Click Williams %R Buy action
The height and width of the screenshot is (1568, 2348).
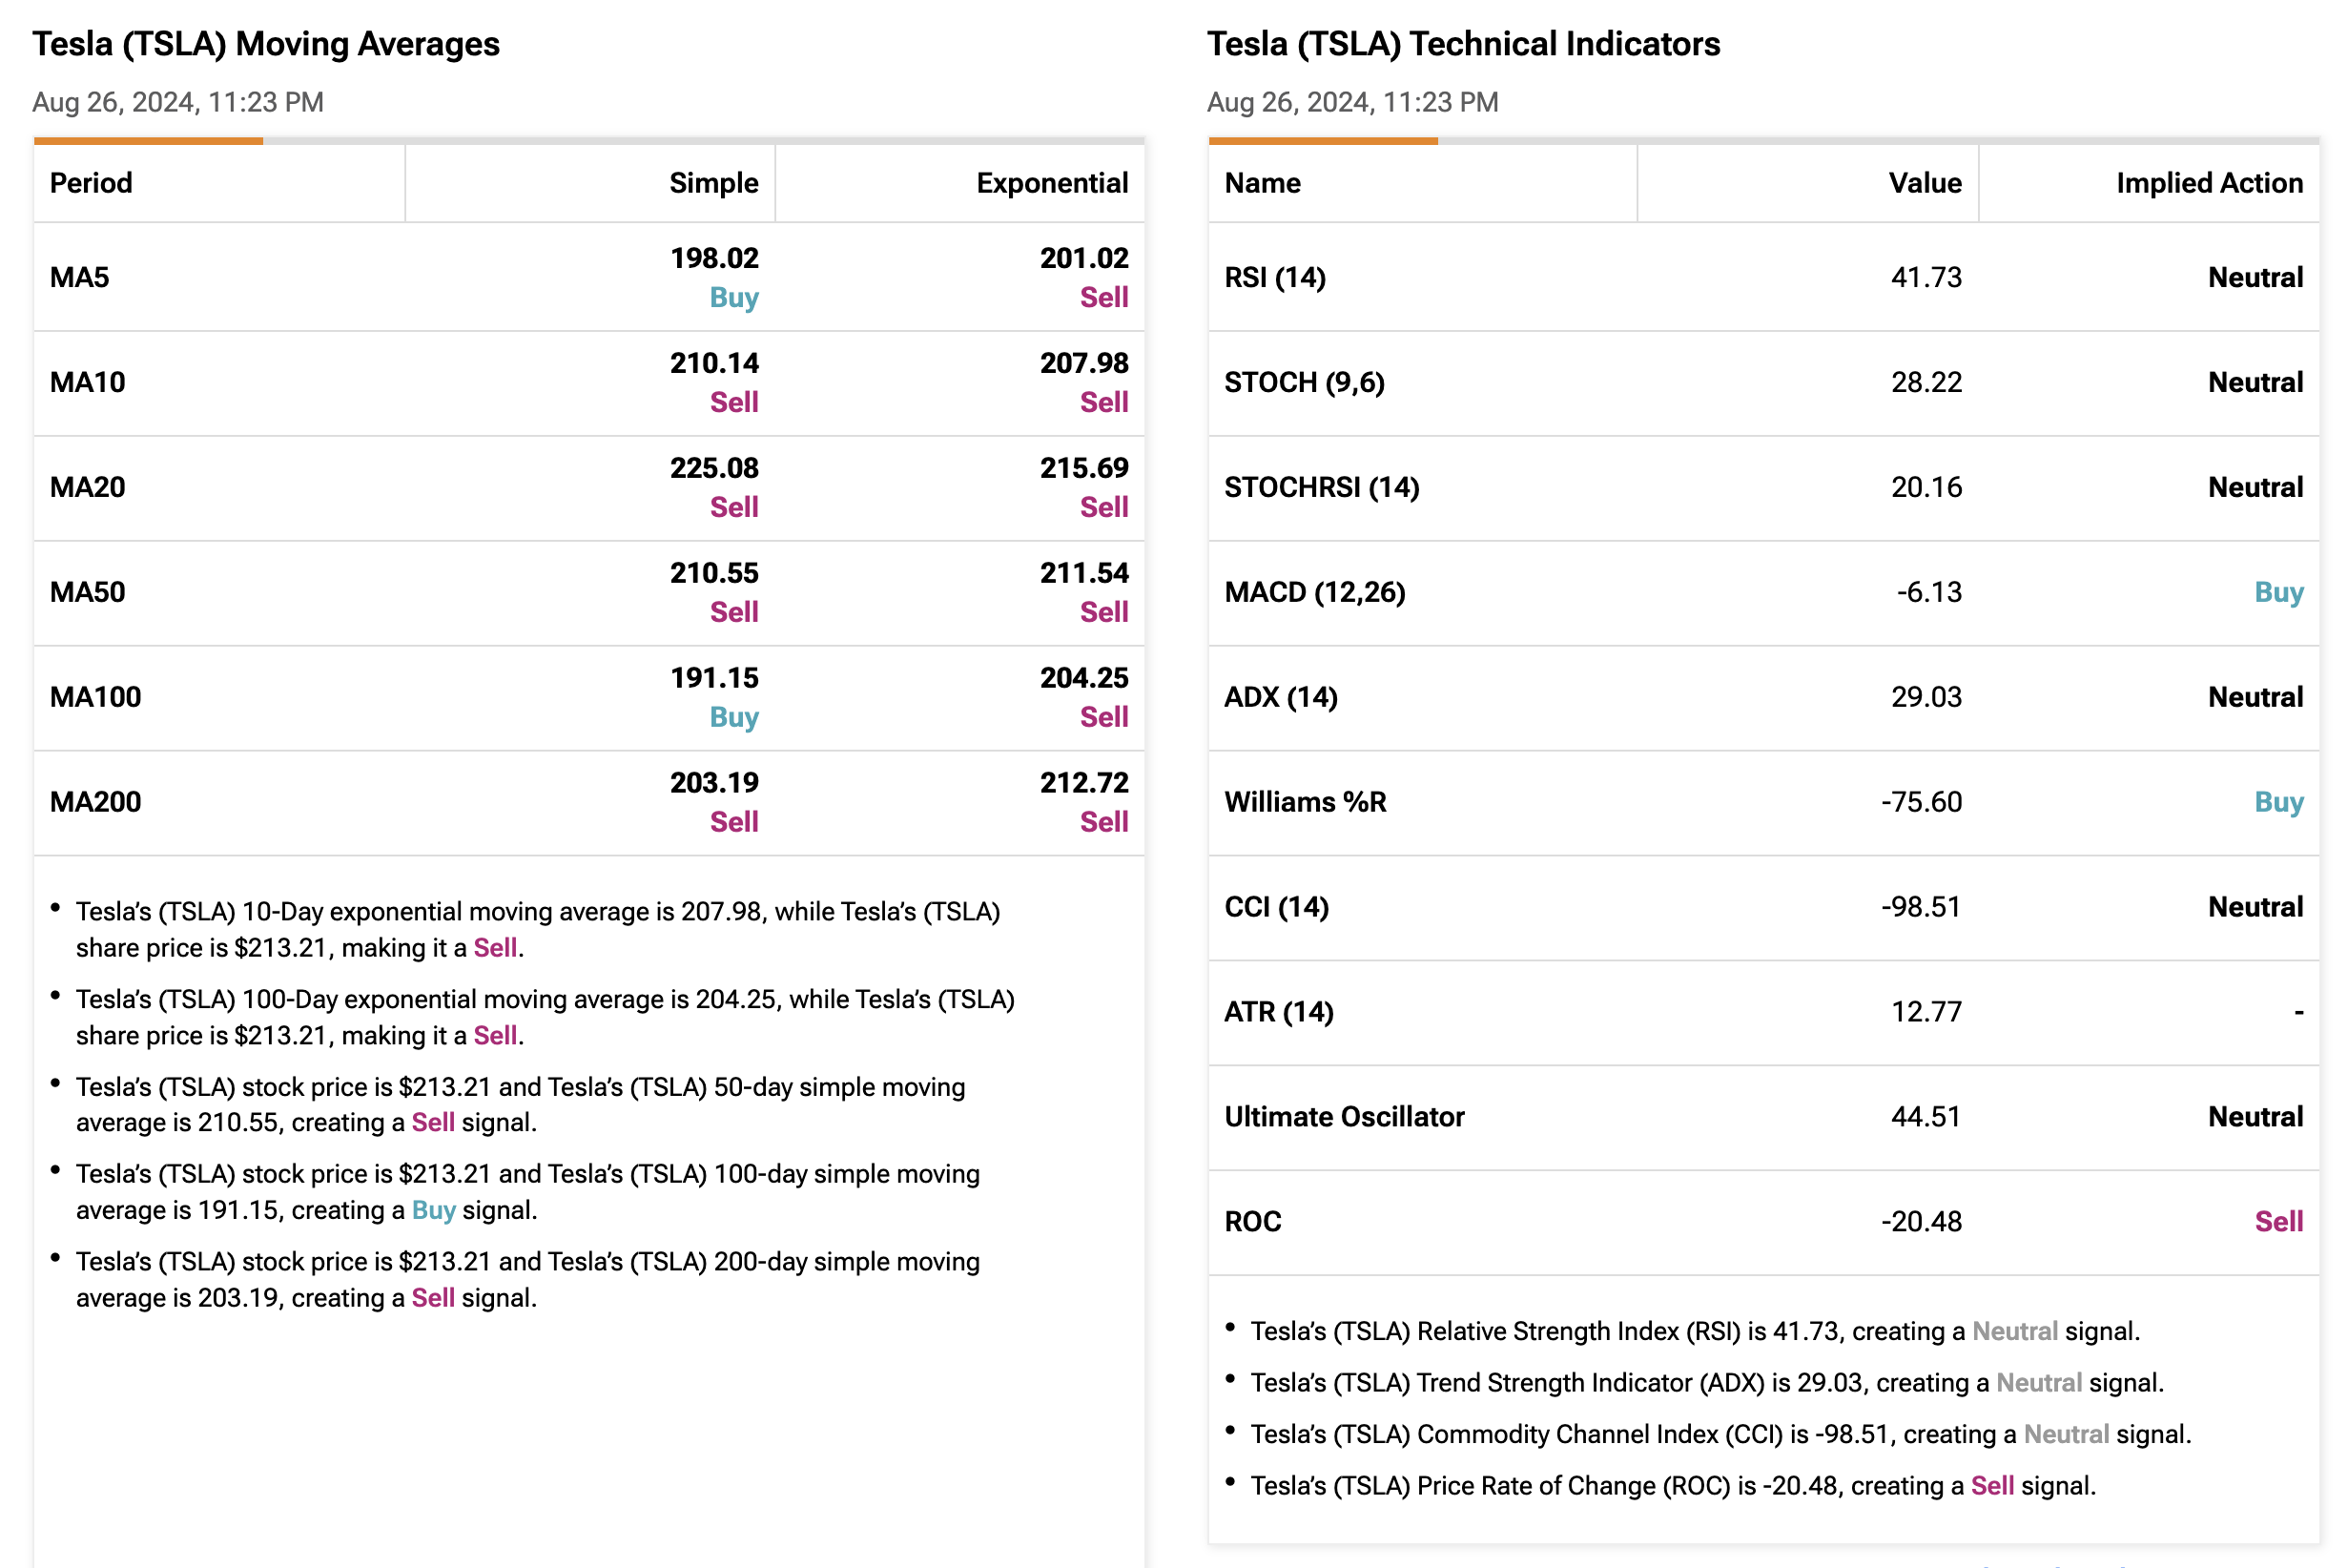click(2277, 802)
